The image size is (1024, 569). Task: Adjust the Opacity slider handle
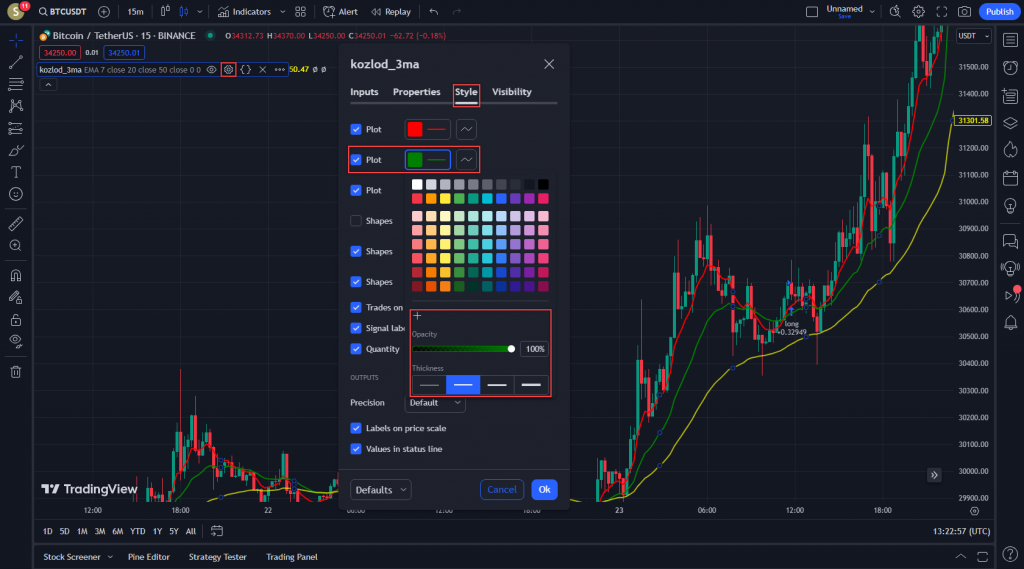pyautogui.click(x=511, y=349)
